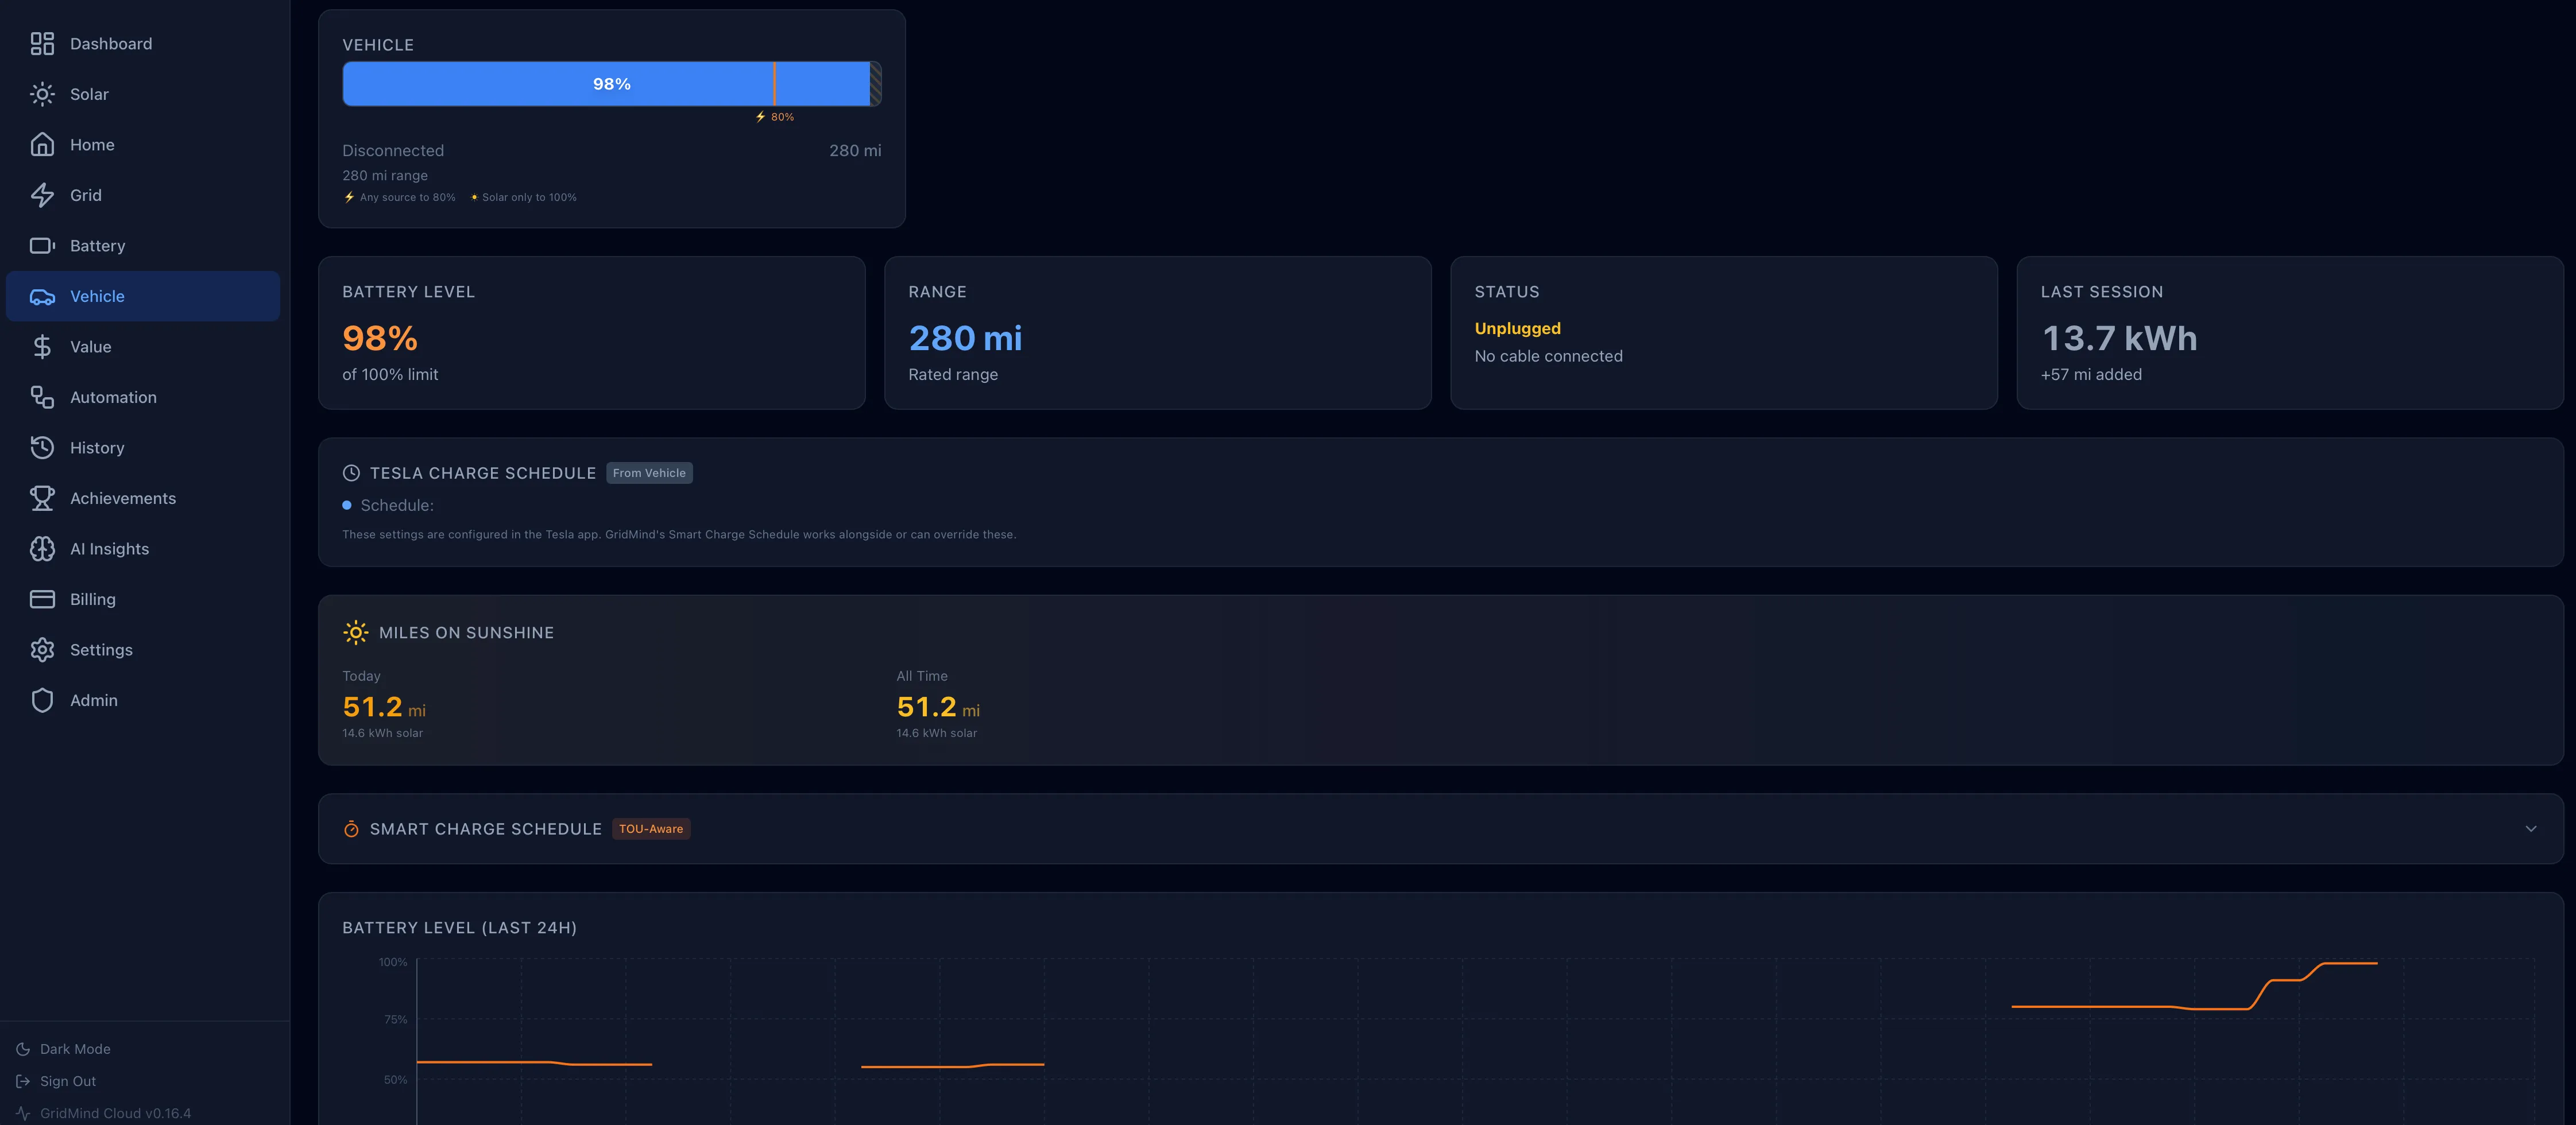The image size is (2576, 1125).
Task: Click the Vehicle car icon
Action: (42, 296)
